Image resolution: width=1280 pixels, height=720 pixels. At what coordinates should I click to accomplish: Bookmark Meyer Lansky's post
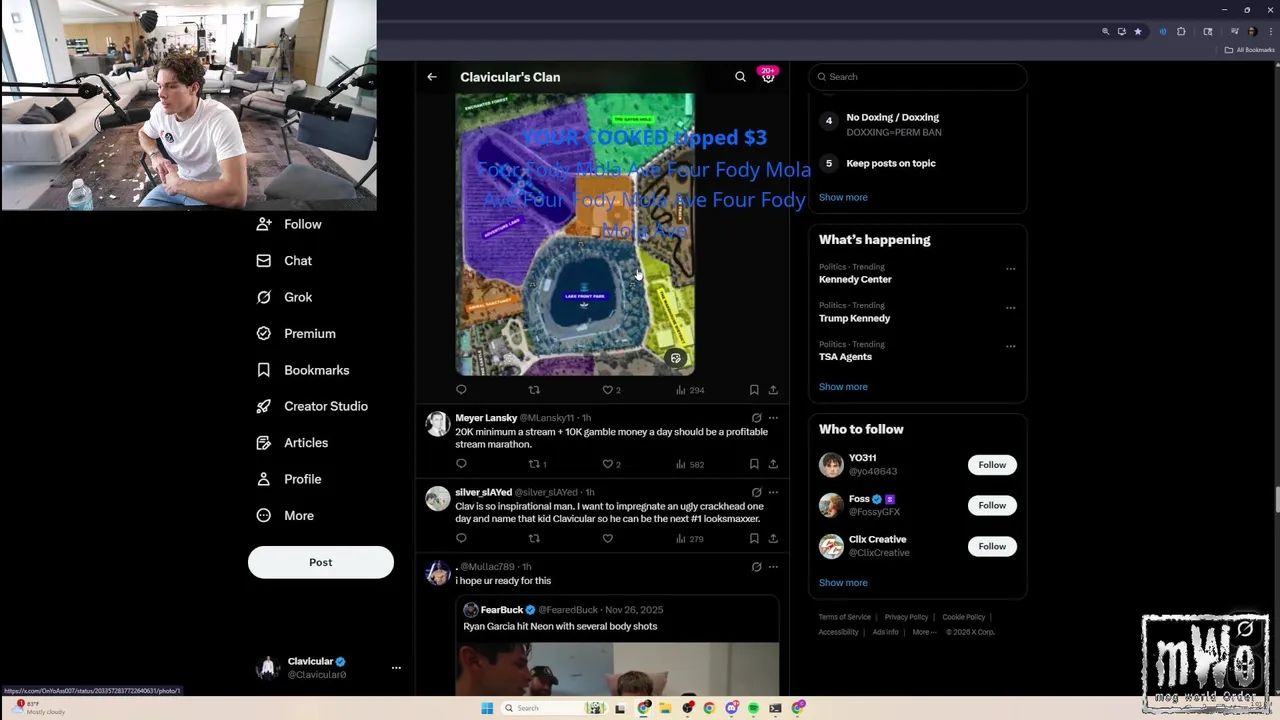[x=754, y=464]
